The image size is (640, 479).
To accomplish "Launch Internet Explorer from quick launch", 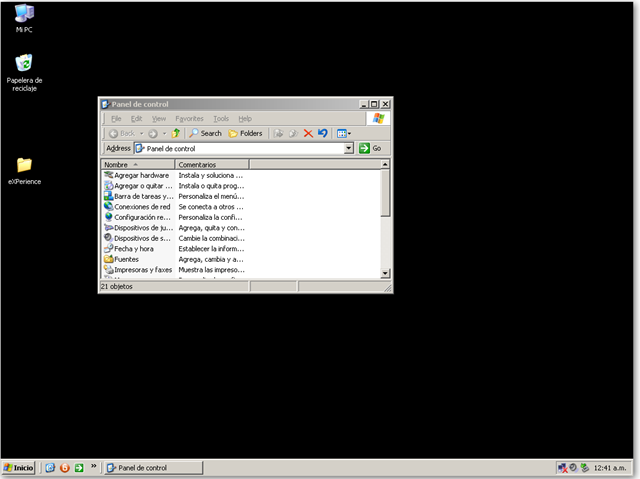I will click(50, 468).
